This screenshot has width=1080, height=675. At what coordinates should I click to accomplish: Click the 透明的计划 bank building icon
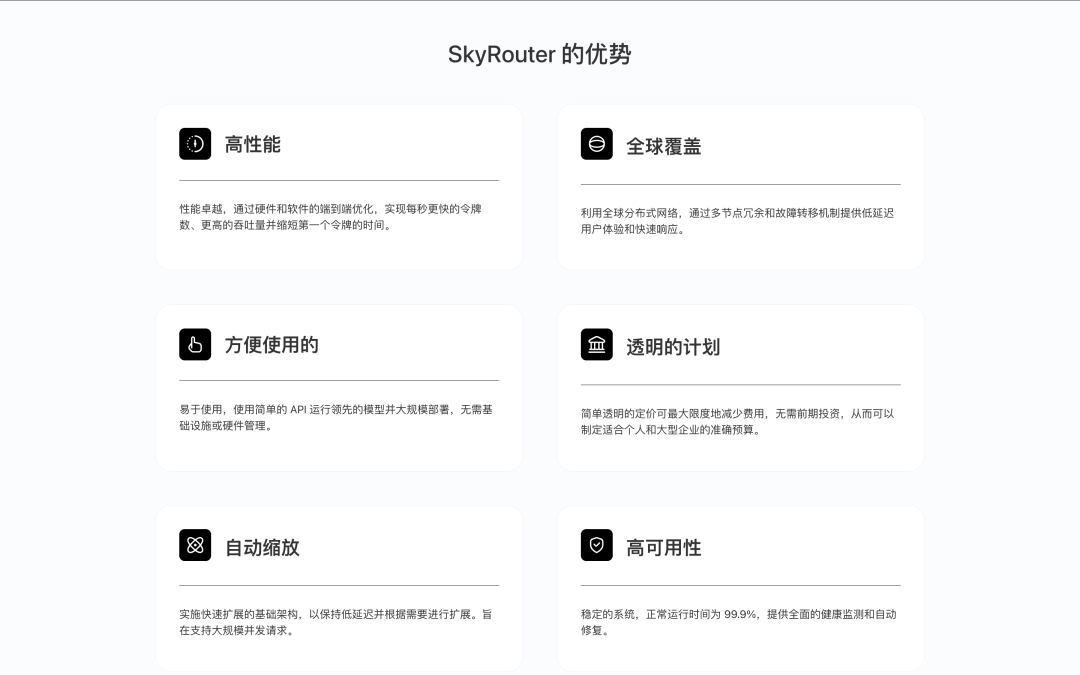tap(596, 344)
